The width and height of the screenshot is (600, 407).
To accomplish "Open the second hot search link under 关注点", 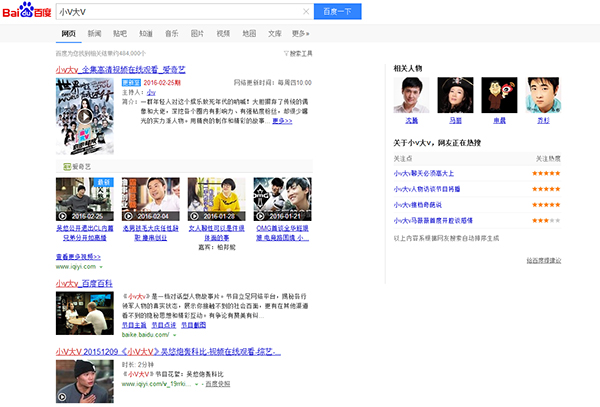I will (x=427, y=189).
